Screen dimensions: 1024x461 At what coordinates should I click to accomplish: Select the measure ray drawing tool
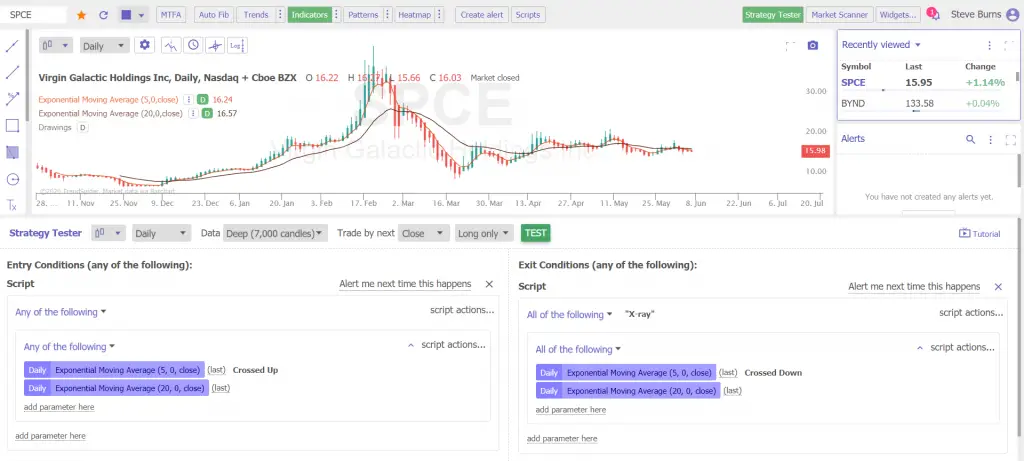[x=12, y=99]
